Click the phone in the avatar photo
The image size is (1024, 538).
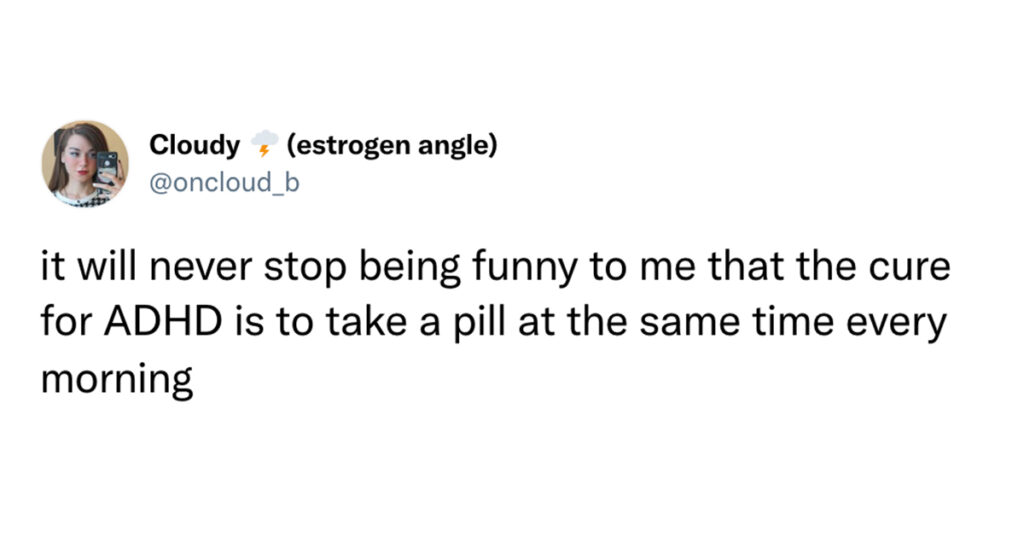pos(107,168)
